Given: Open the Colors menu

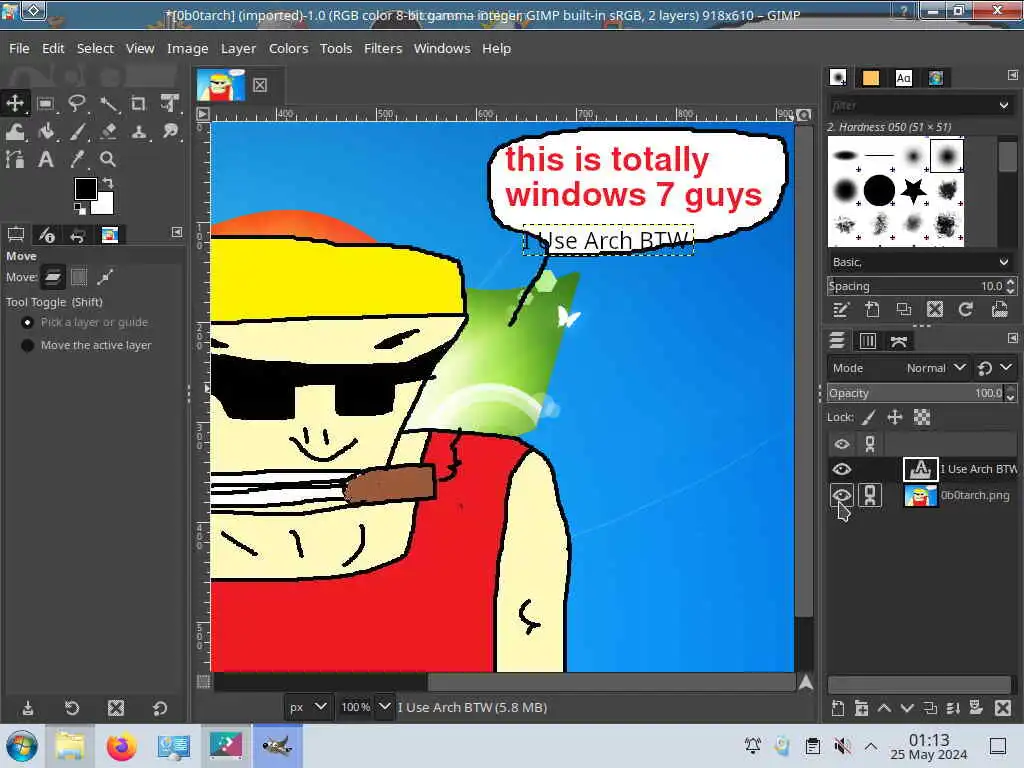Looking at the screenshot, I should (288, 48).
